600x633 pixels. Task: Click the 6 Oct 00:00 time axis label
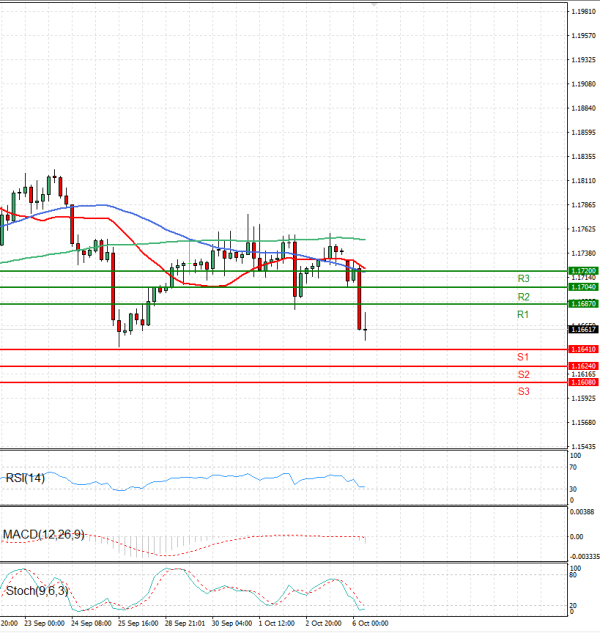coord(368,622)
